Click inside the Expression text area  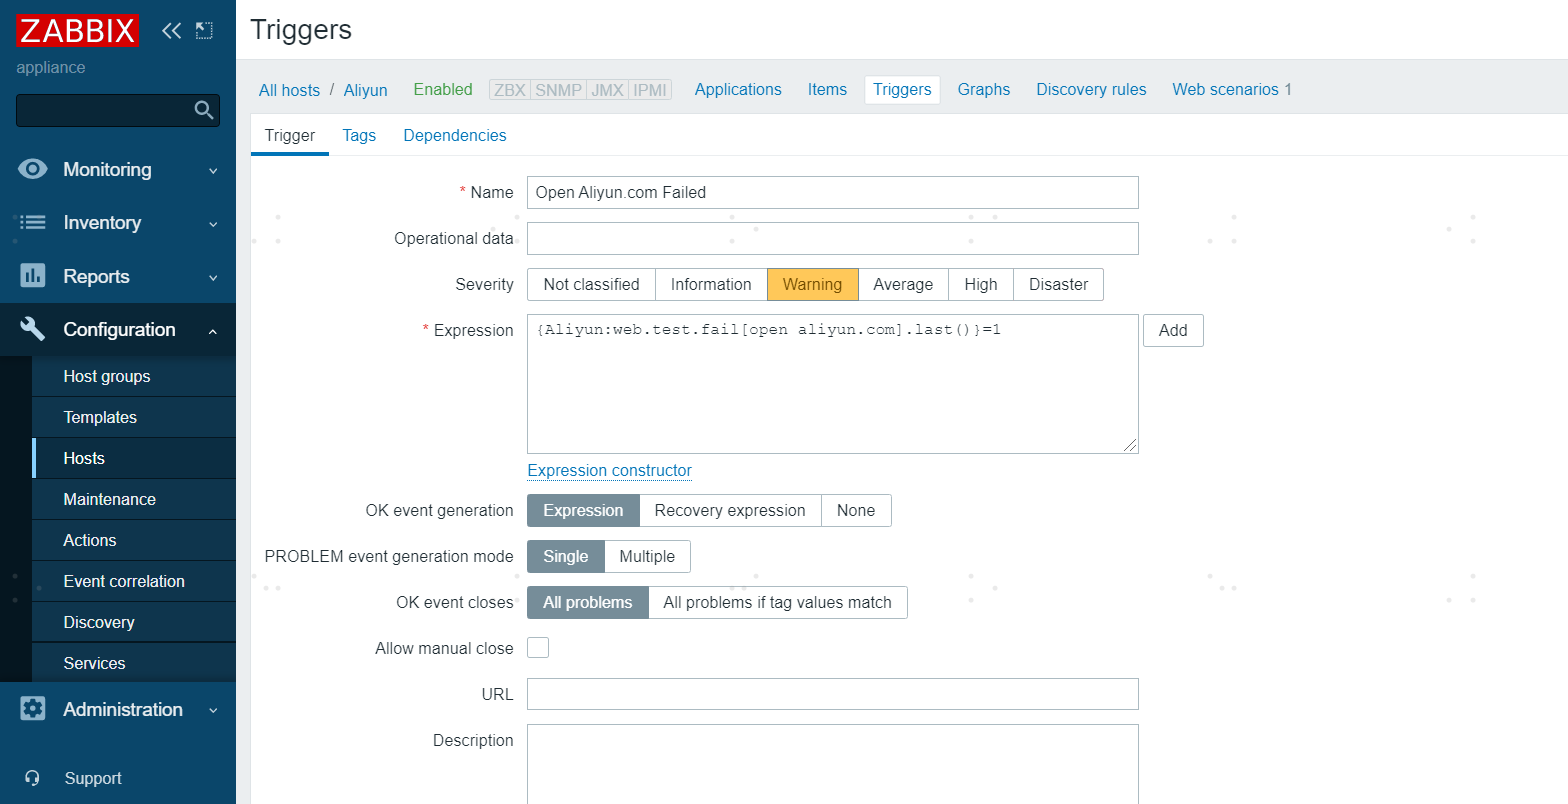coord(833,384)
